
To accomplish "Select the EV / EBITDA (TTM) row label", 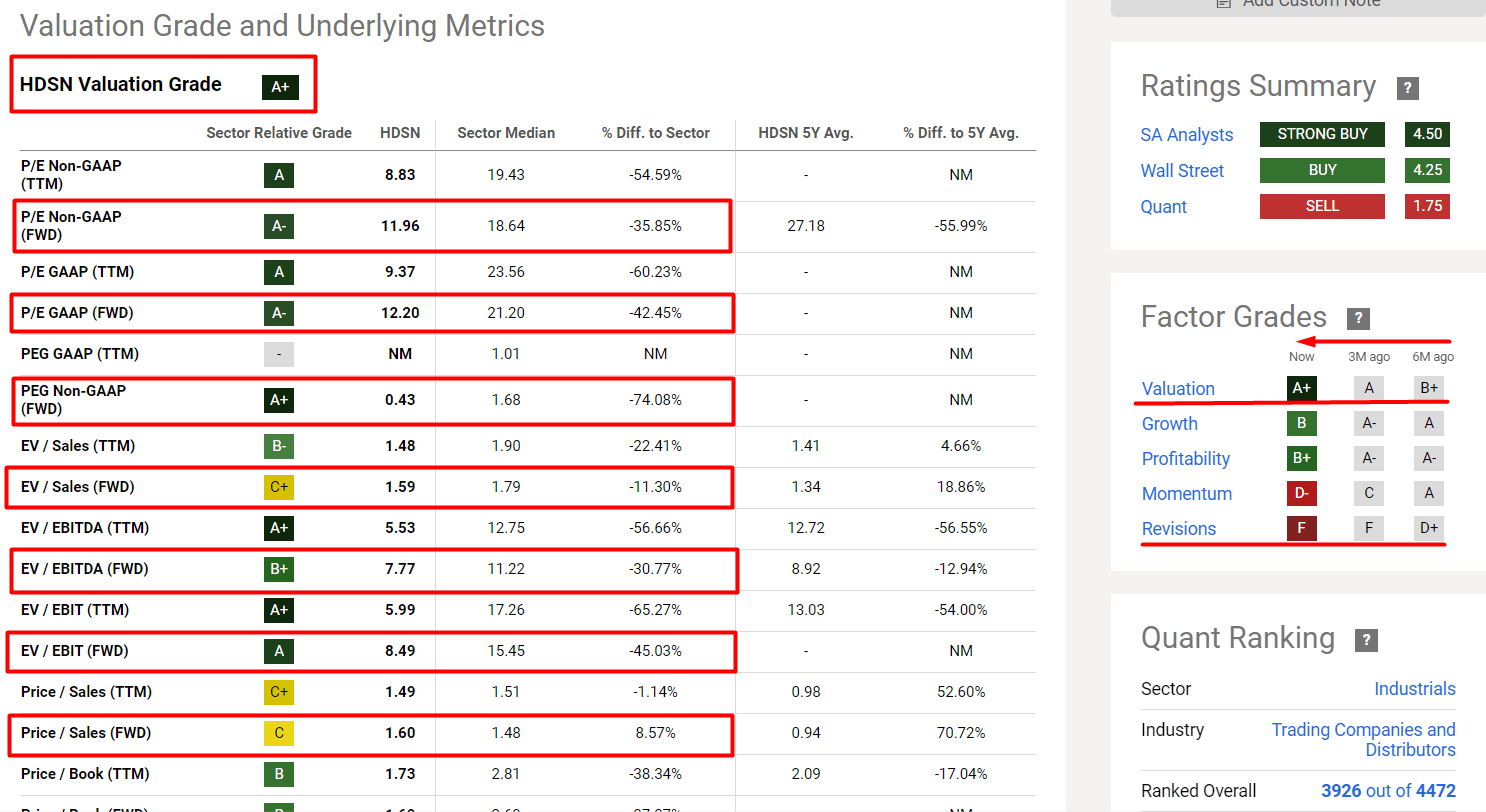I will tap(83, 528).
